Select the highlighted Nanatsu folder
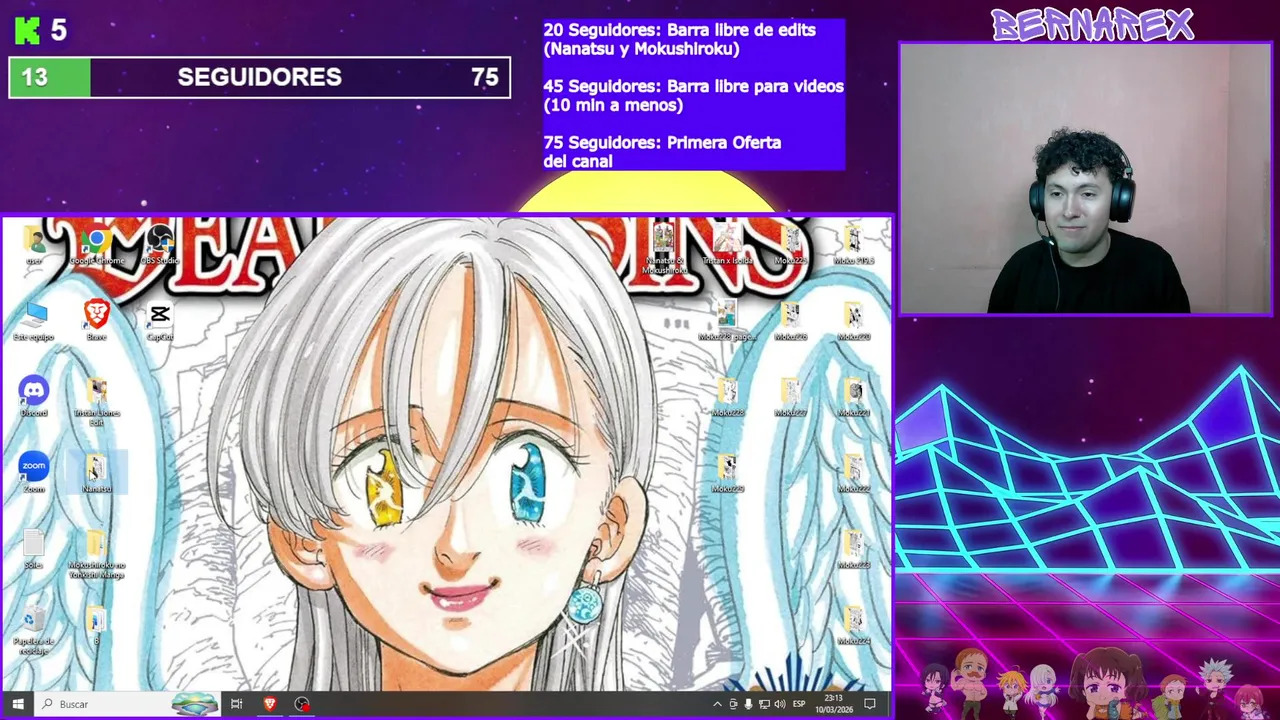This screenshot has height=720, width=1280. tap(97, 474)
